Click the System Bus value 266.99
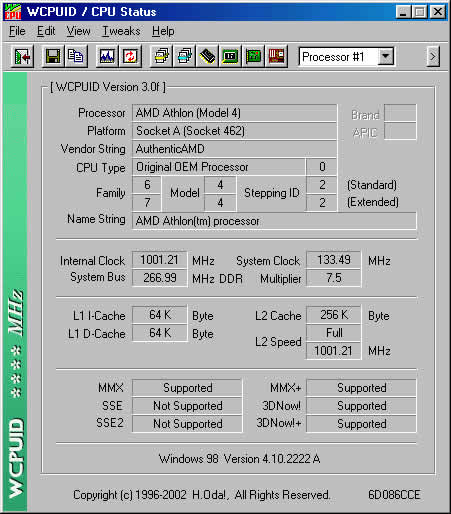The image size is (451, 514). tap(160, 278)
